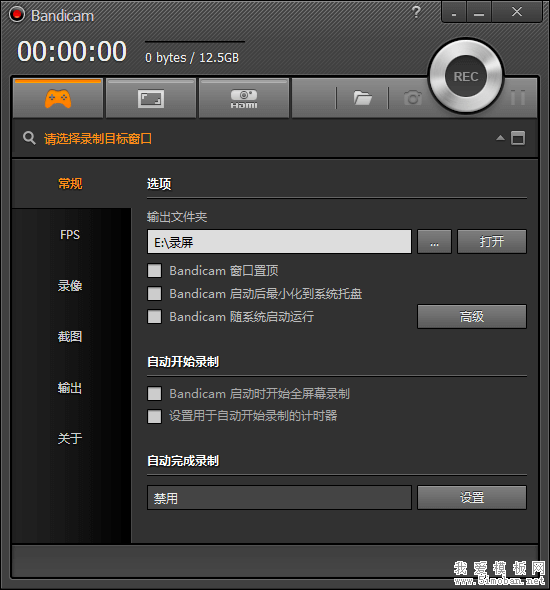Switch to screen rectangle recording mode
Screen dimensions: 550x590
tap(151, 99)
